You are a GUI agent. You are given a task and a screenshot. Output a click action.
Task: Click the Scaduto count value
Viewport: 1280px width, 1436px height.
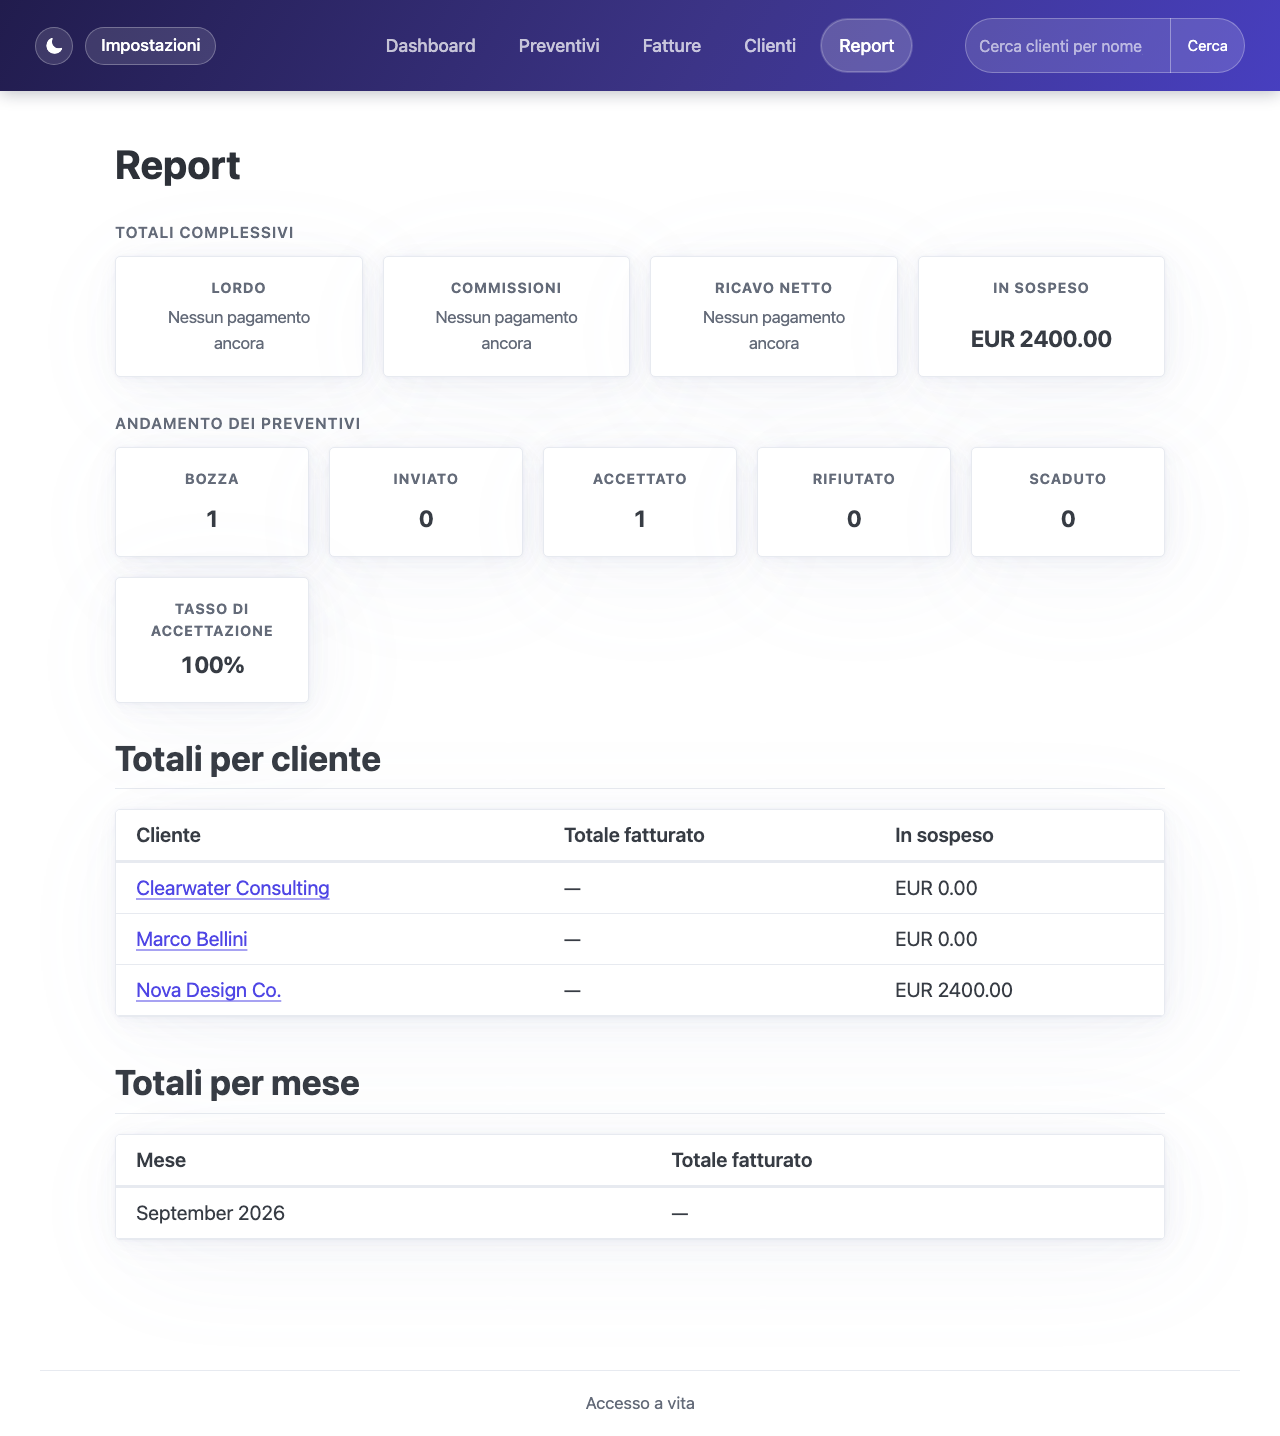click(x=1068, y=519)
